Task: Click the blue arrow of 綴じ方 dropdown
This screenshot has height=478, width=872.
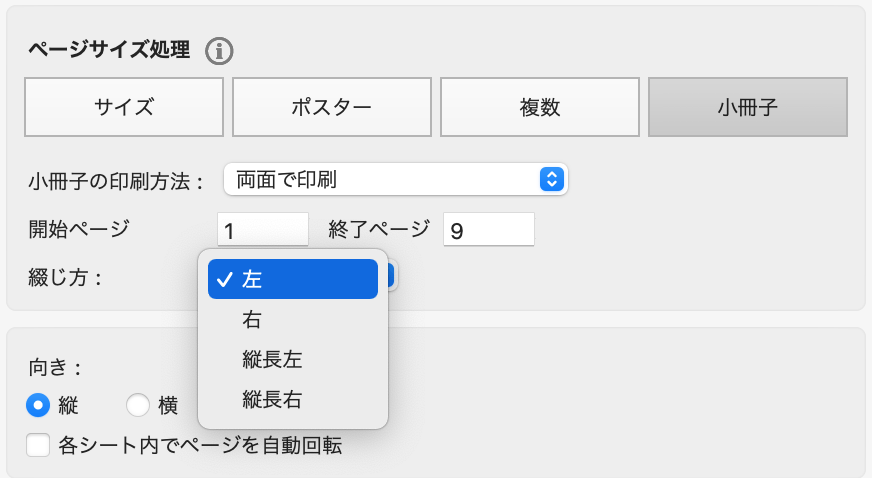Action: (392, 276)
